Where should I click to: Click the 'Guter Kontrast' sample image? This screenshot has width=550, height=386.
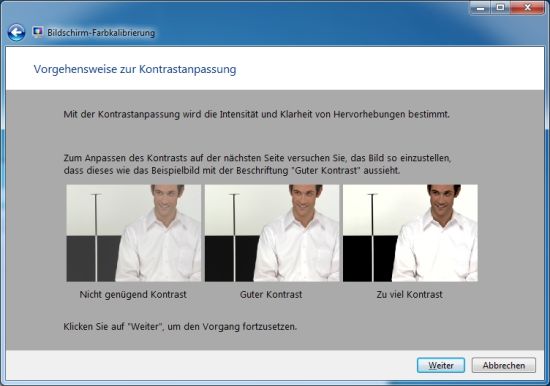point(272,233)
